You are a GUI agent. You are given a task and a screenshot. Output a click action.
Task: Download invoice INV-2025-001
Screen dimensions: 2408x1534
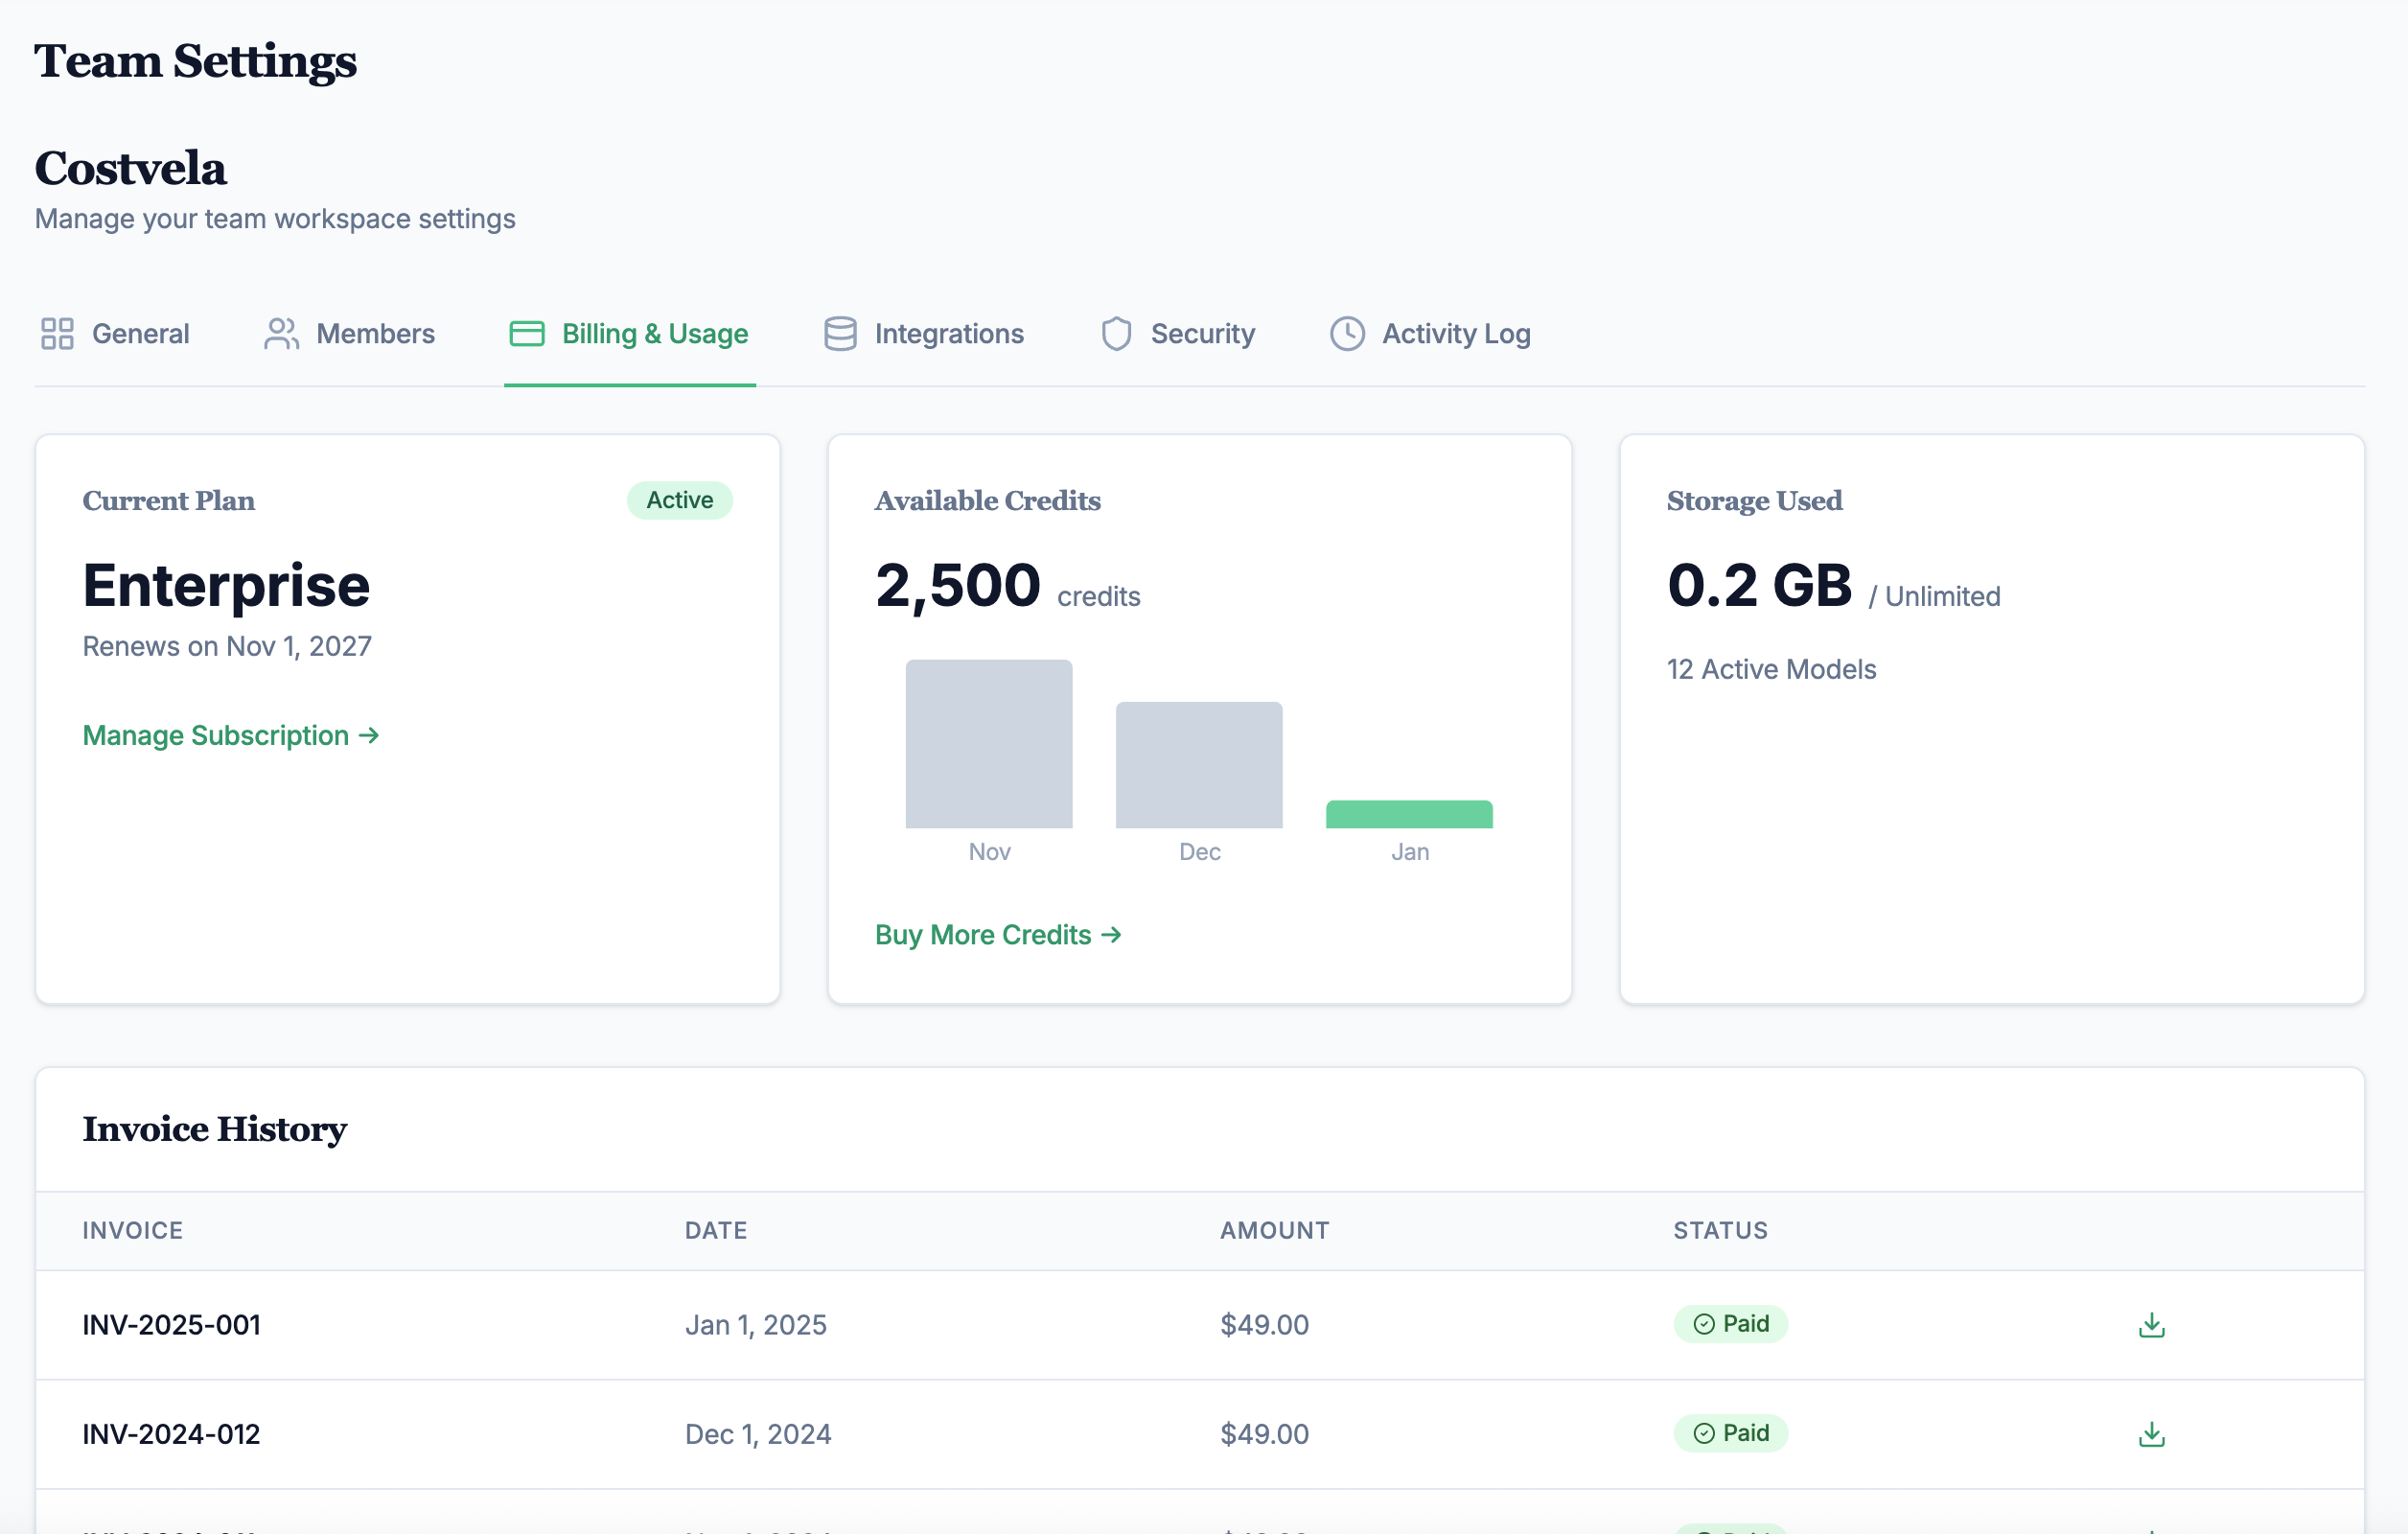(x=2151, y=1324)
